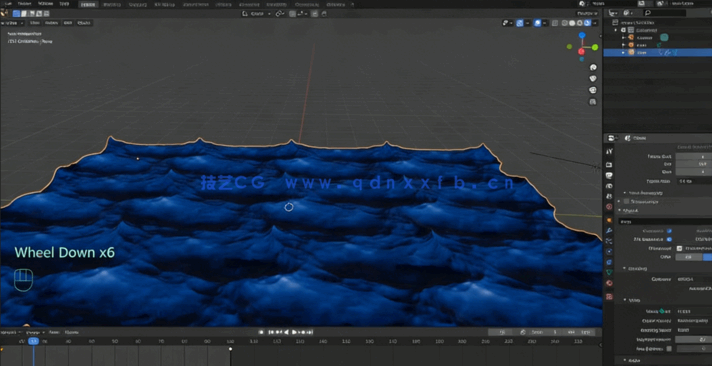Open the Output properties tab
This screenshot has width=712, height=366.
[609, 175]
